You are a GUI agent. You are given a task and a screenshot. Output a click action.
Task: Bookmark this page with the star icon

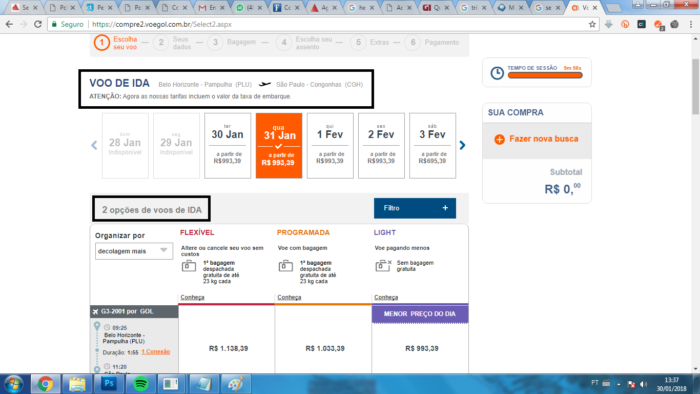click(x=592, y=25)
